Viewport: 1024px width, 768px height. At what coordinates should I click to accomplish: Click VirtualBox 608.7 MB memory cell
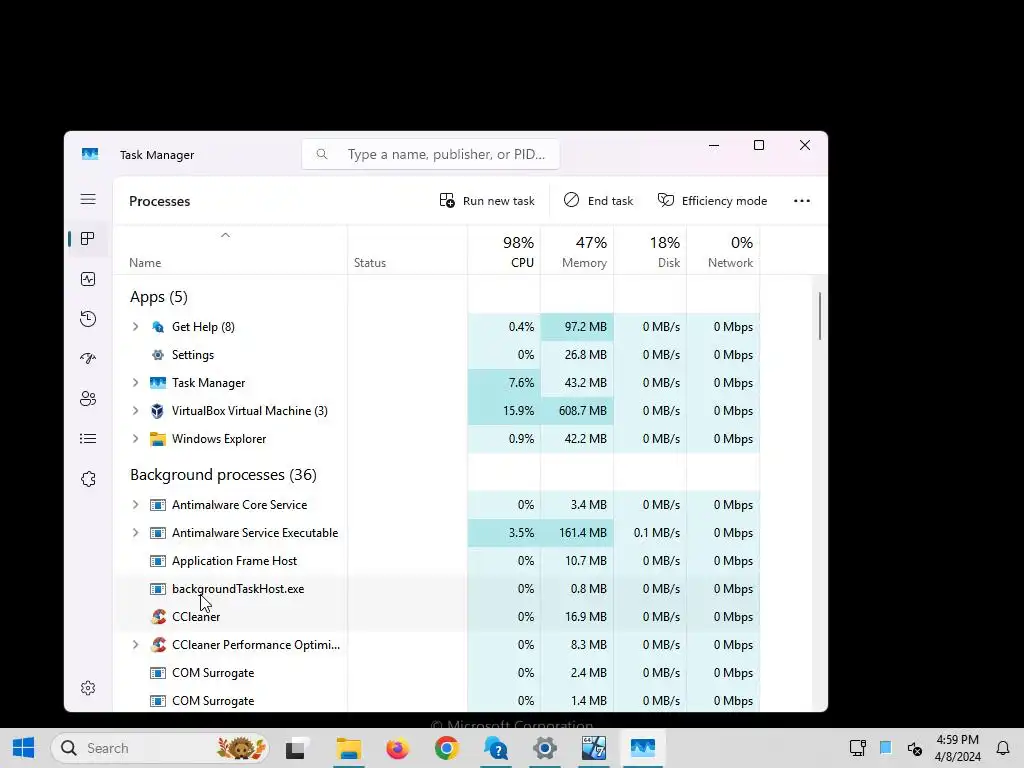[577, 411]
